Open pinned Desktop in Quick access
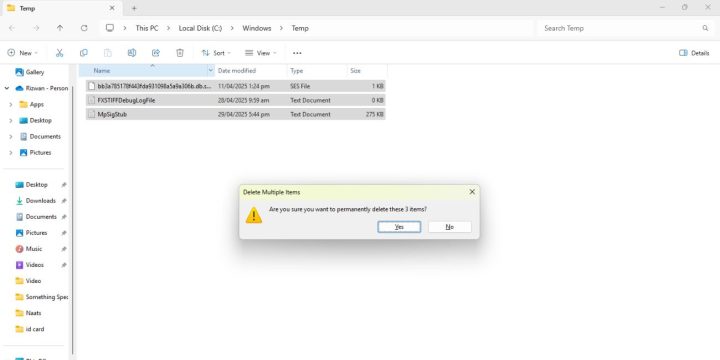720x360 pixels. coord(32,185)
